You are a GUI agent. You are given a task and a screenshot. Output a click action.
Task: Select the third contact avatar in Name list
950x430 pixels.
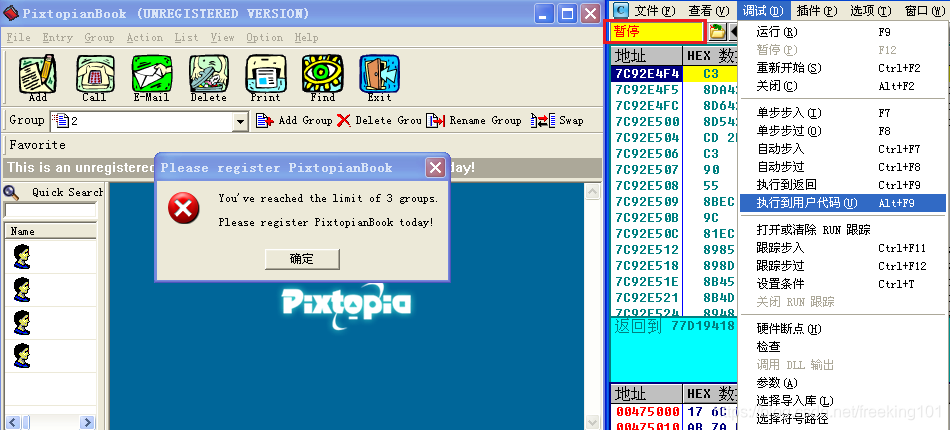click(22, 322)
